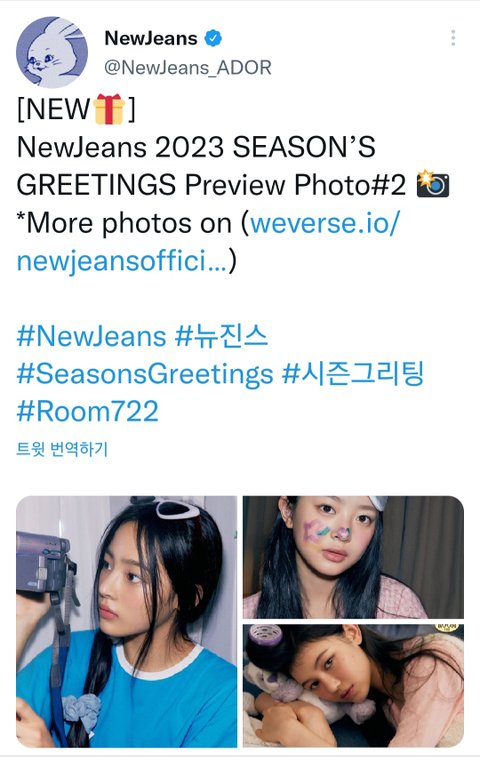Click the Preview Photo#2 text line

click(x=296, y=184)
